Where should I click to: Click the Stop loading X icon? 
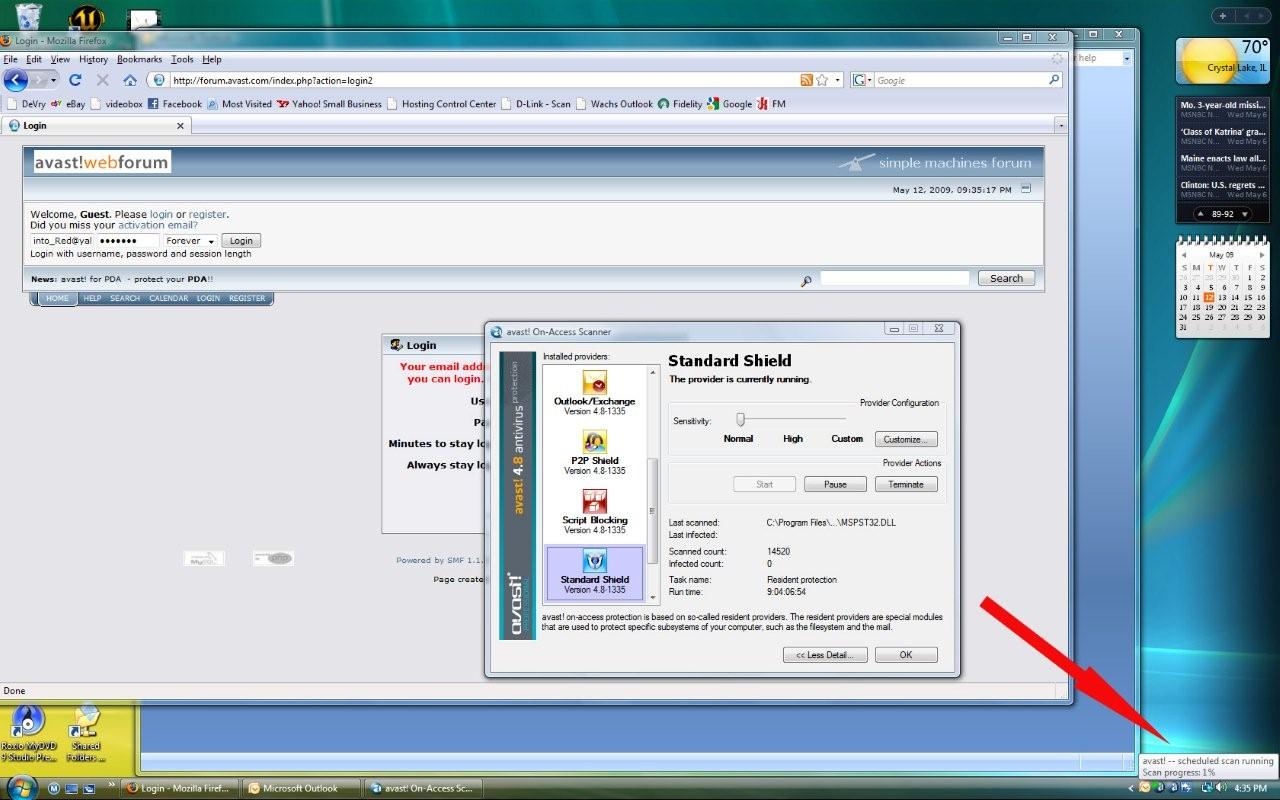pyautogui.click(x=102, y=80)
